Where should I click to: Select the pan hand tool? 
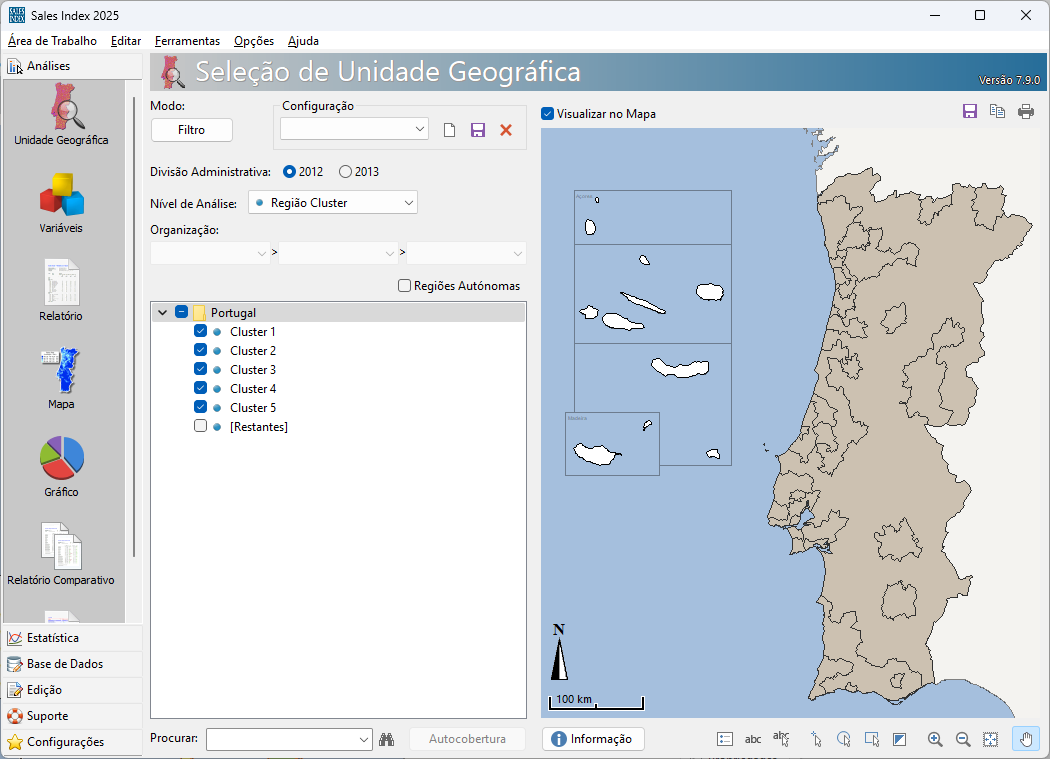tap(1026, 739)
